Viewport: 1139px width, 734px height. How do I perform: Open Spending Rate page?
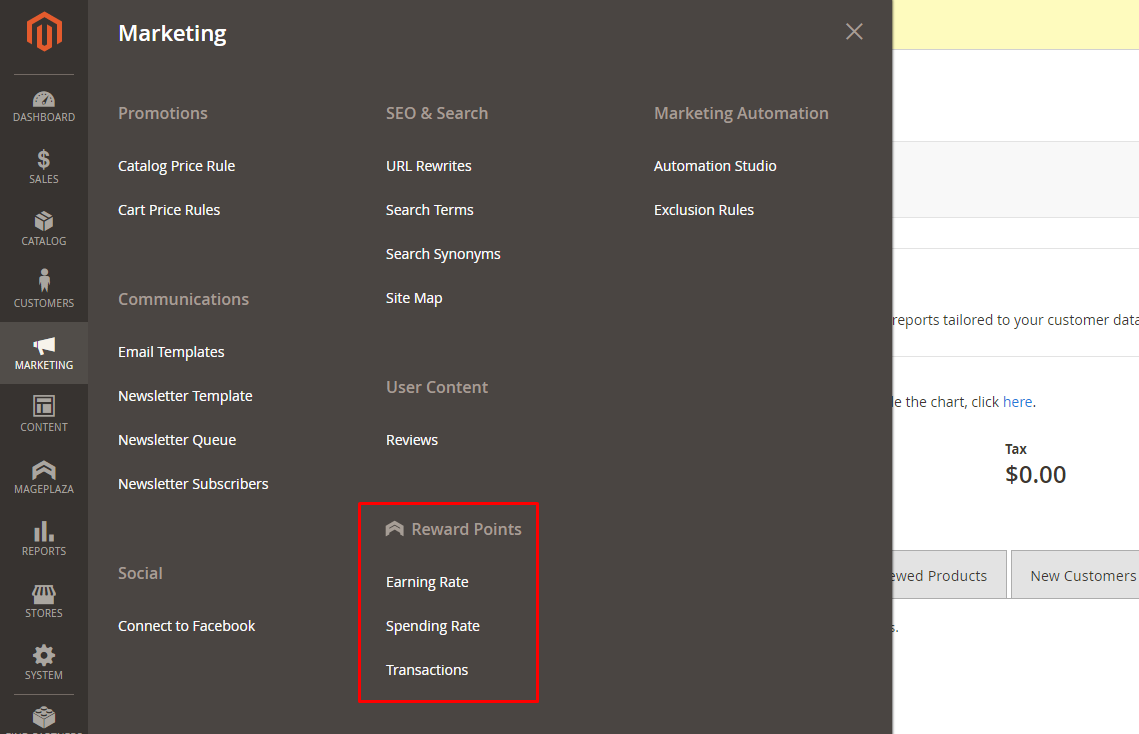coord(433,626)
